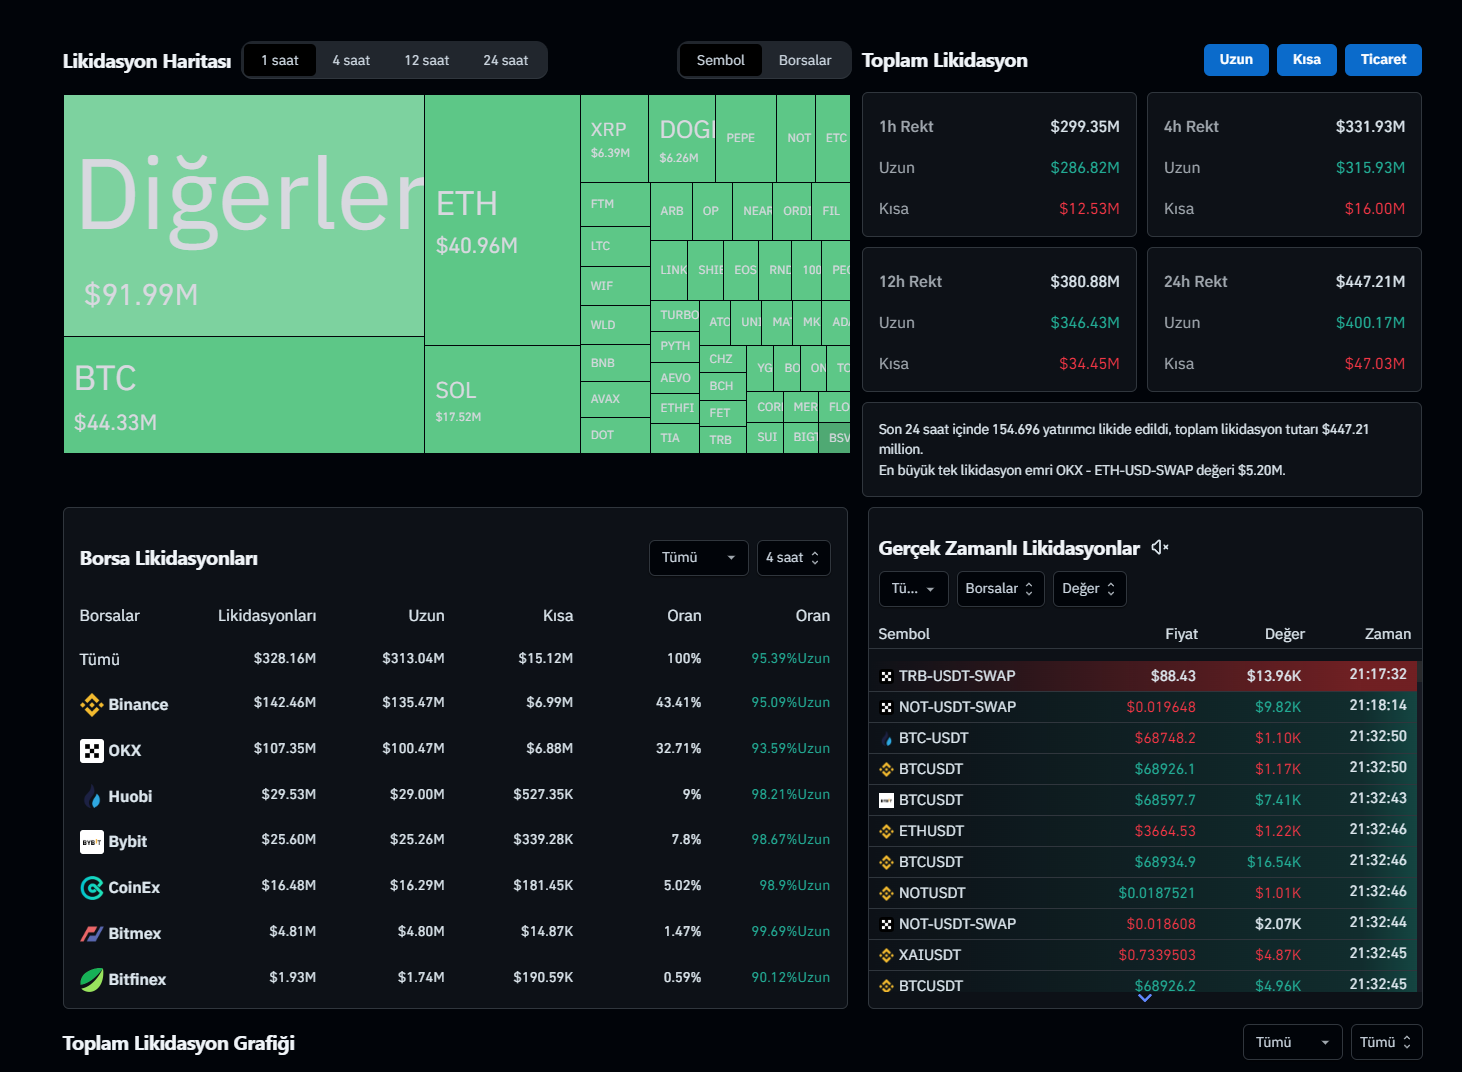
Task: Open the Tümü selector with up-down arrows at bottom
Action: (1386, 1042)
